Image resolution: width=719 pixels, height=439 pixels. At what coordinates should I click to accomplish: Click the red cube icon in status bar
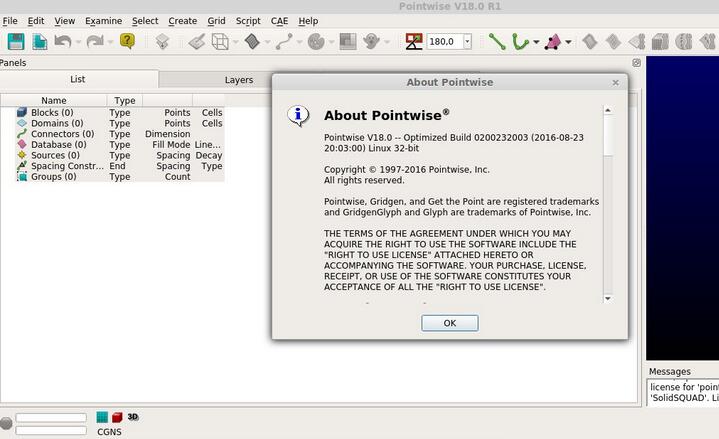click(117, 417)
